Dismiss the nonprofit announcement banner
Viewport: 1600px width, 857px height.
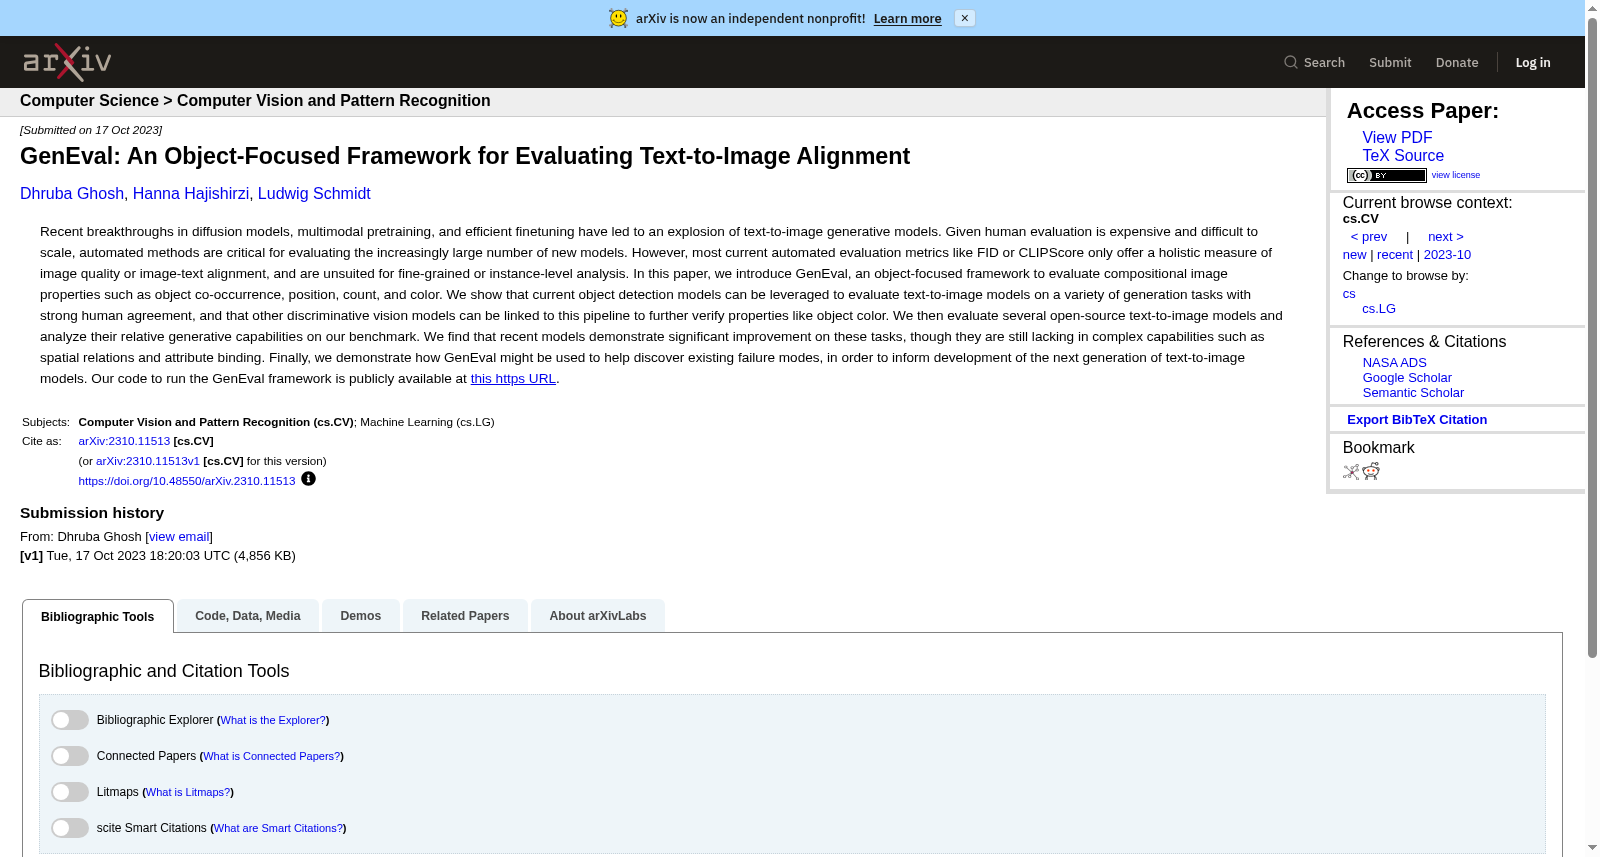pyautogui.click(x=964, y=18)
